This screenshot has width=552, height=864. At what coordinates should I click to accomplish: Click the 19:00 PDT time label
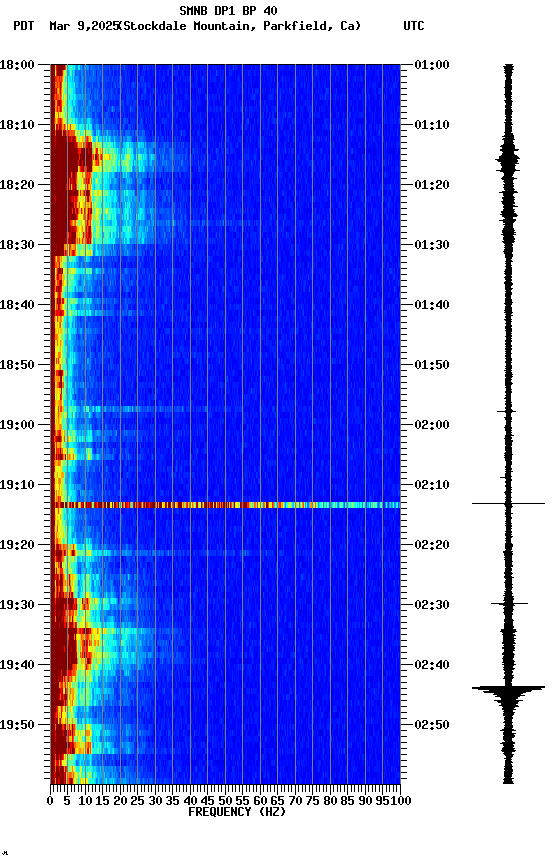(x=17, y=425)
